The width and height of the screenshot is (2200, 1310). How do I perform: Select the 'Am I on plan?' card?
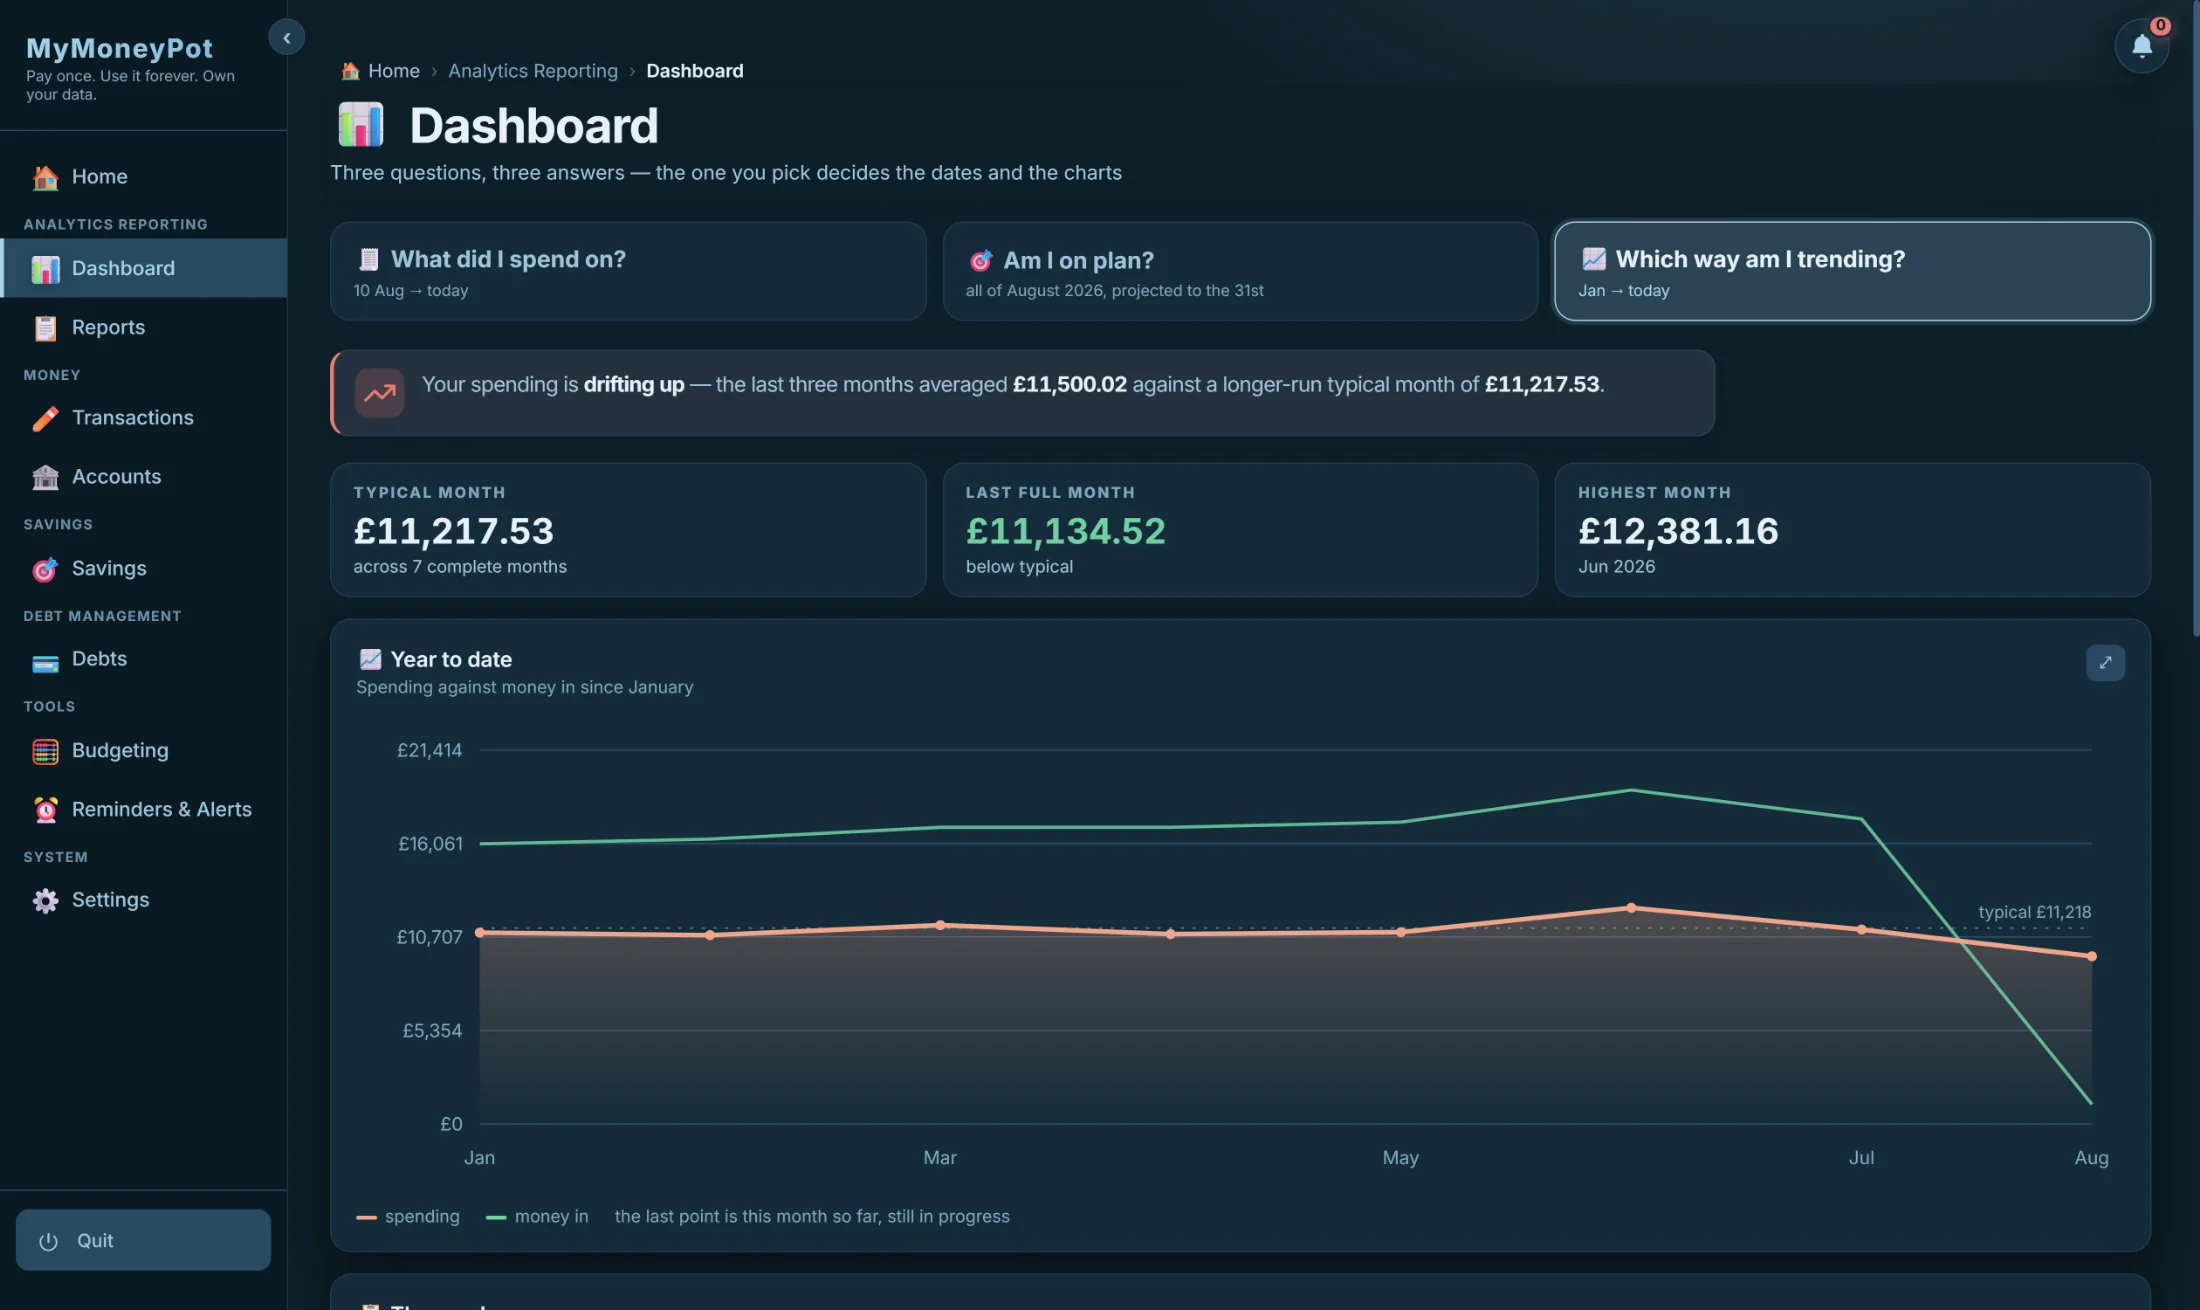click(1240, 271)
